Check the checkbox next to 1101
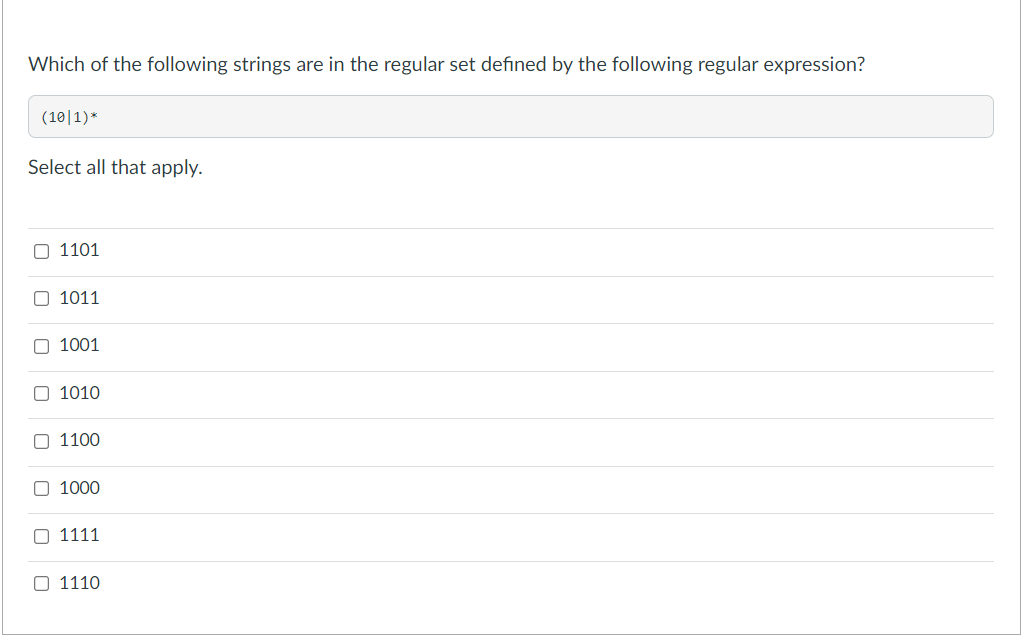This screenshot has width=1024, height=635. tap(41, 251)
